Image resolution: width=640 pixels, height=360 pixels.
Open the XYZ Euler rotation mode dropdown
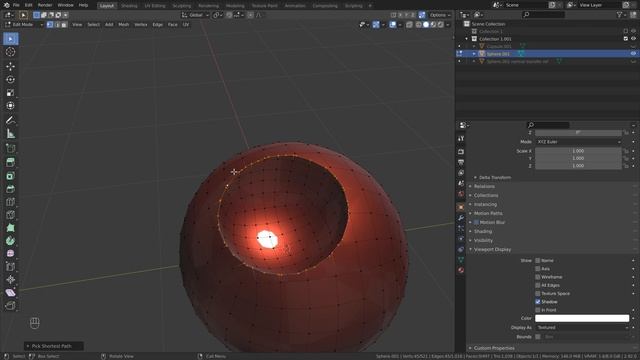click(578, 142)
